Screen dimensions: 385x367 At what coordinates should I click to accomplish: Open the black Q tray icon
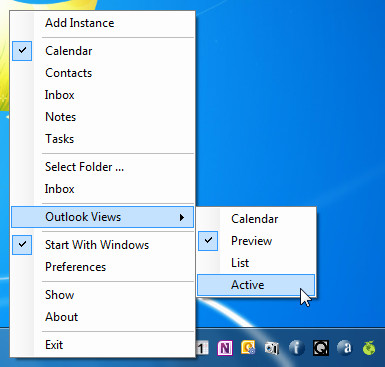click(x=321, y=348)
